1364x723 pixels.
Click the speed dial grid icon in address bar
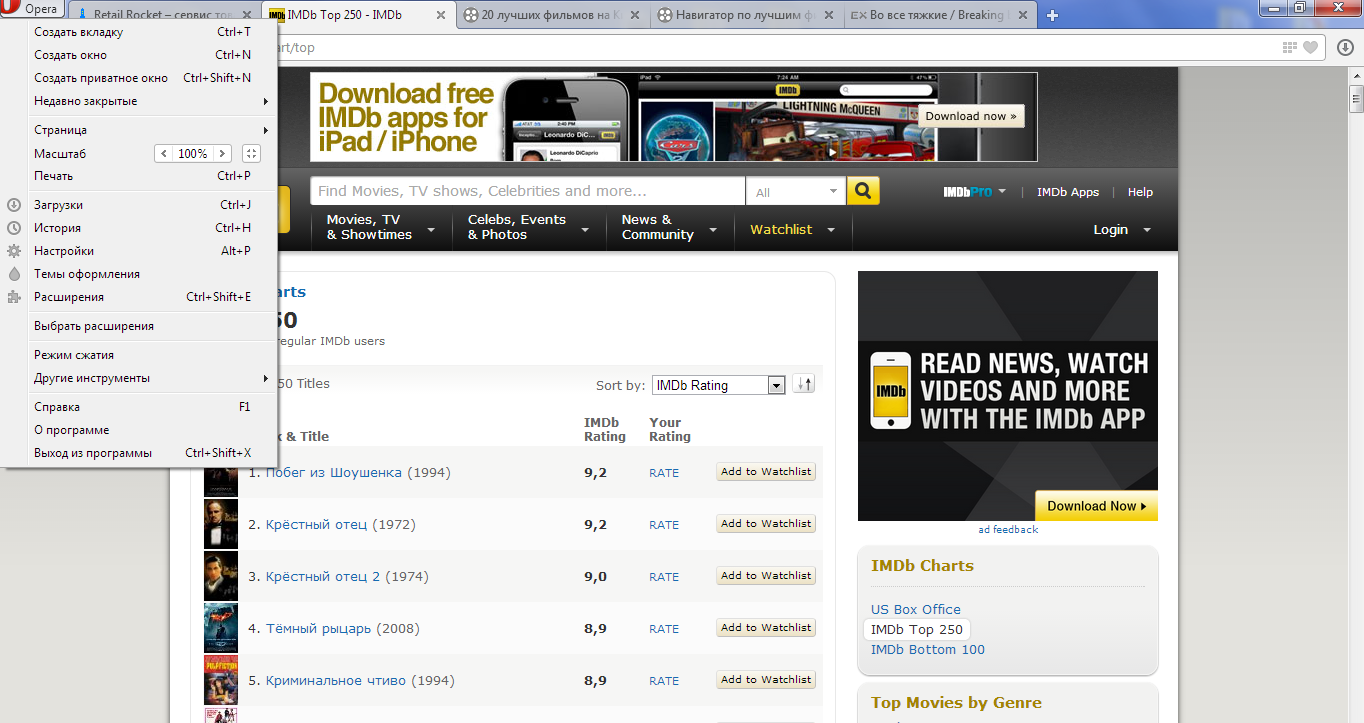pyautogui.click(x=1290, y=47)
